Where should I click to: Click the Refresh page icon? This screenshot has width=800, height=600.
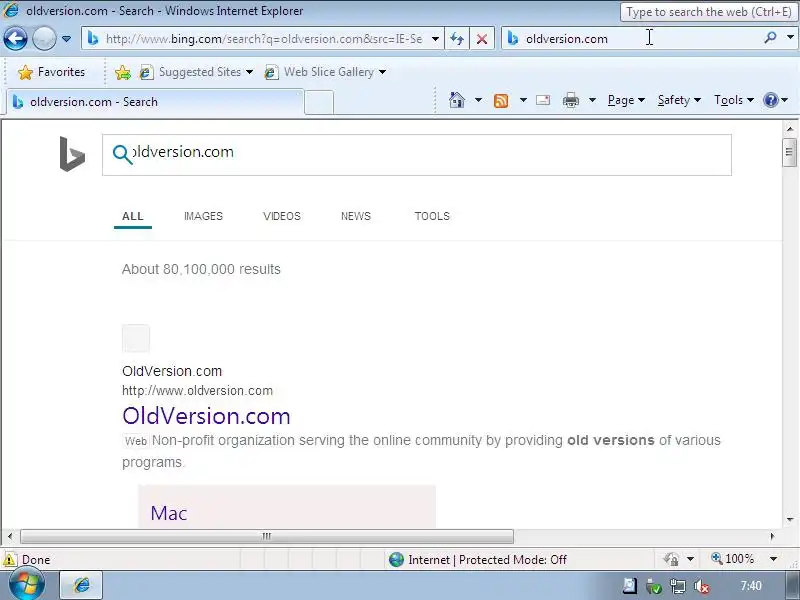point(457,39)
